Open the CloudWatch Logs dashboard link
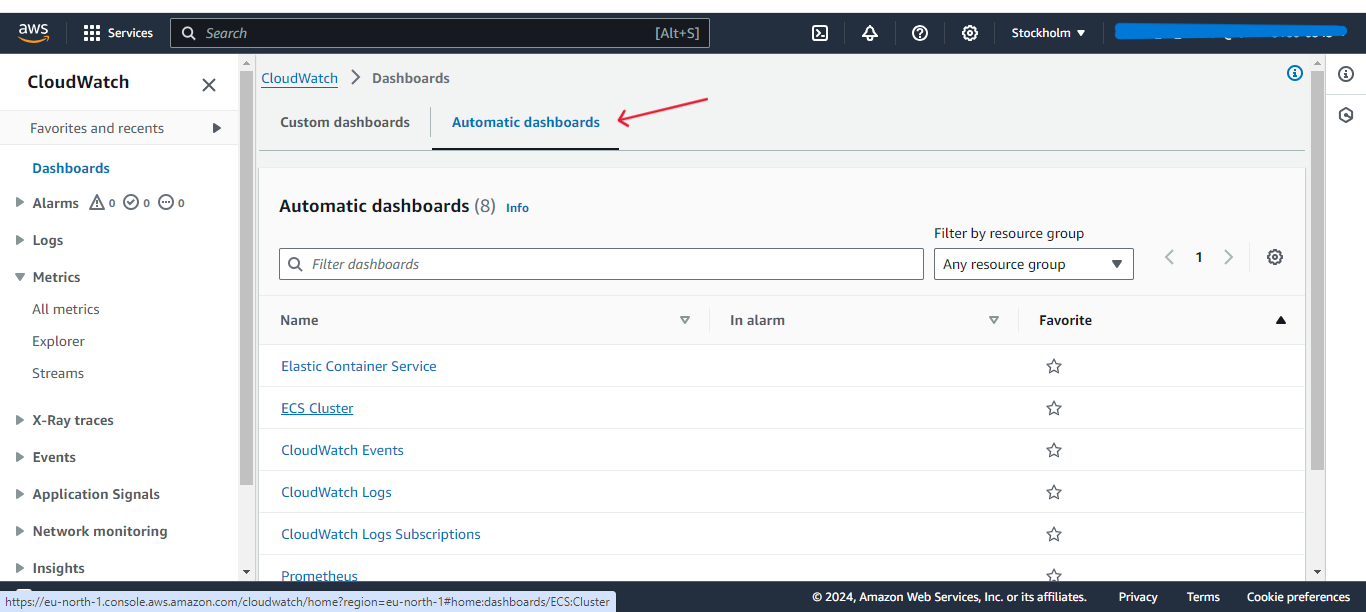The height and width of the screenshot is (612, 1366). (x=336, y=492)
